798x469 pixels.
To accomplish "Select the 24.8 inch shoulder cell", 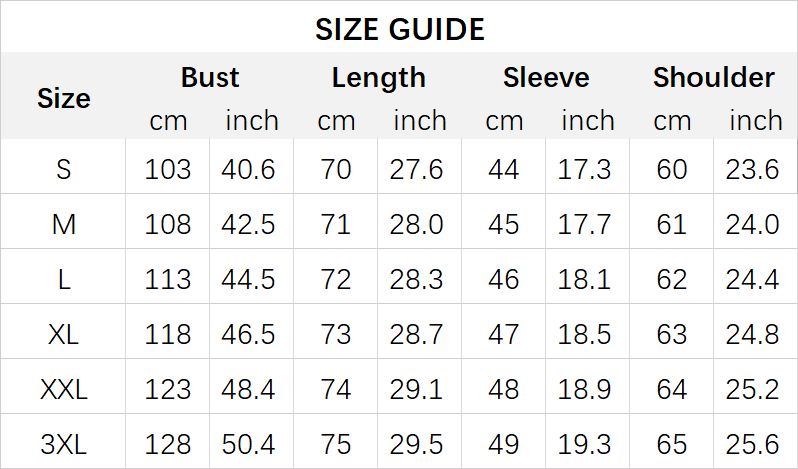I will coord(752,334).
